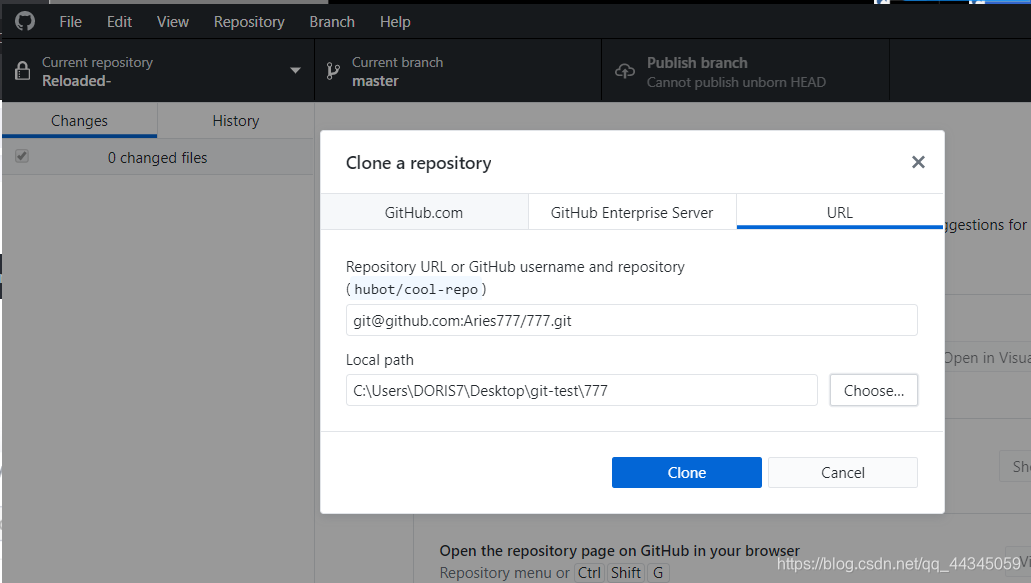Switch to the Changes tab
Image resolution: width=1031 pixels, height=583 pixels.
(80, 121)
